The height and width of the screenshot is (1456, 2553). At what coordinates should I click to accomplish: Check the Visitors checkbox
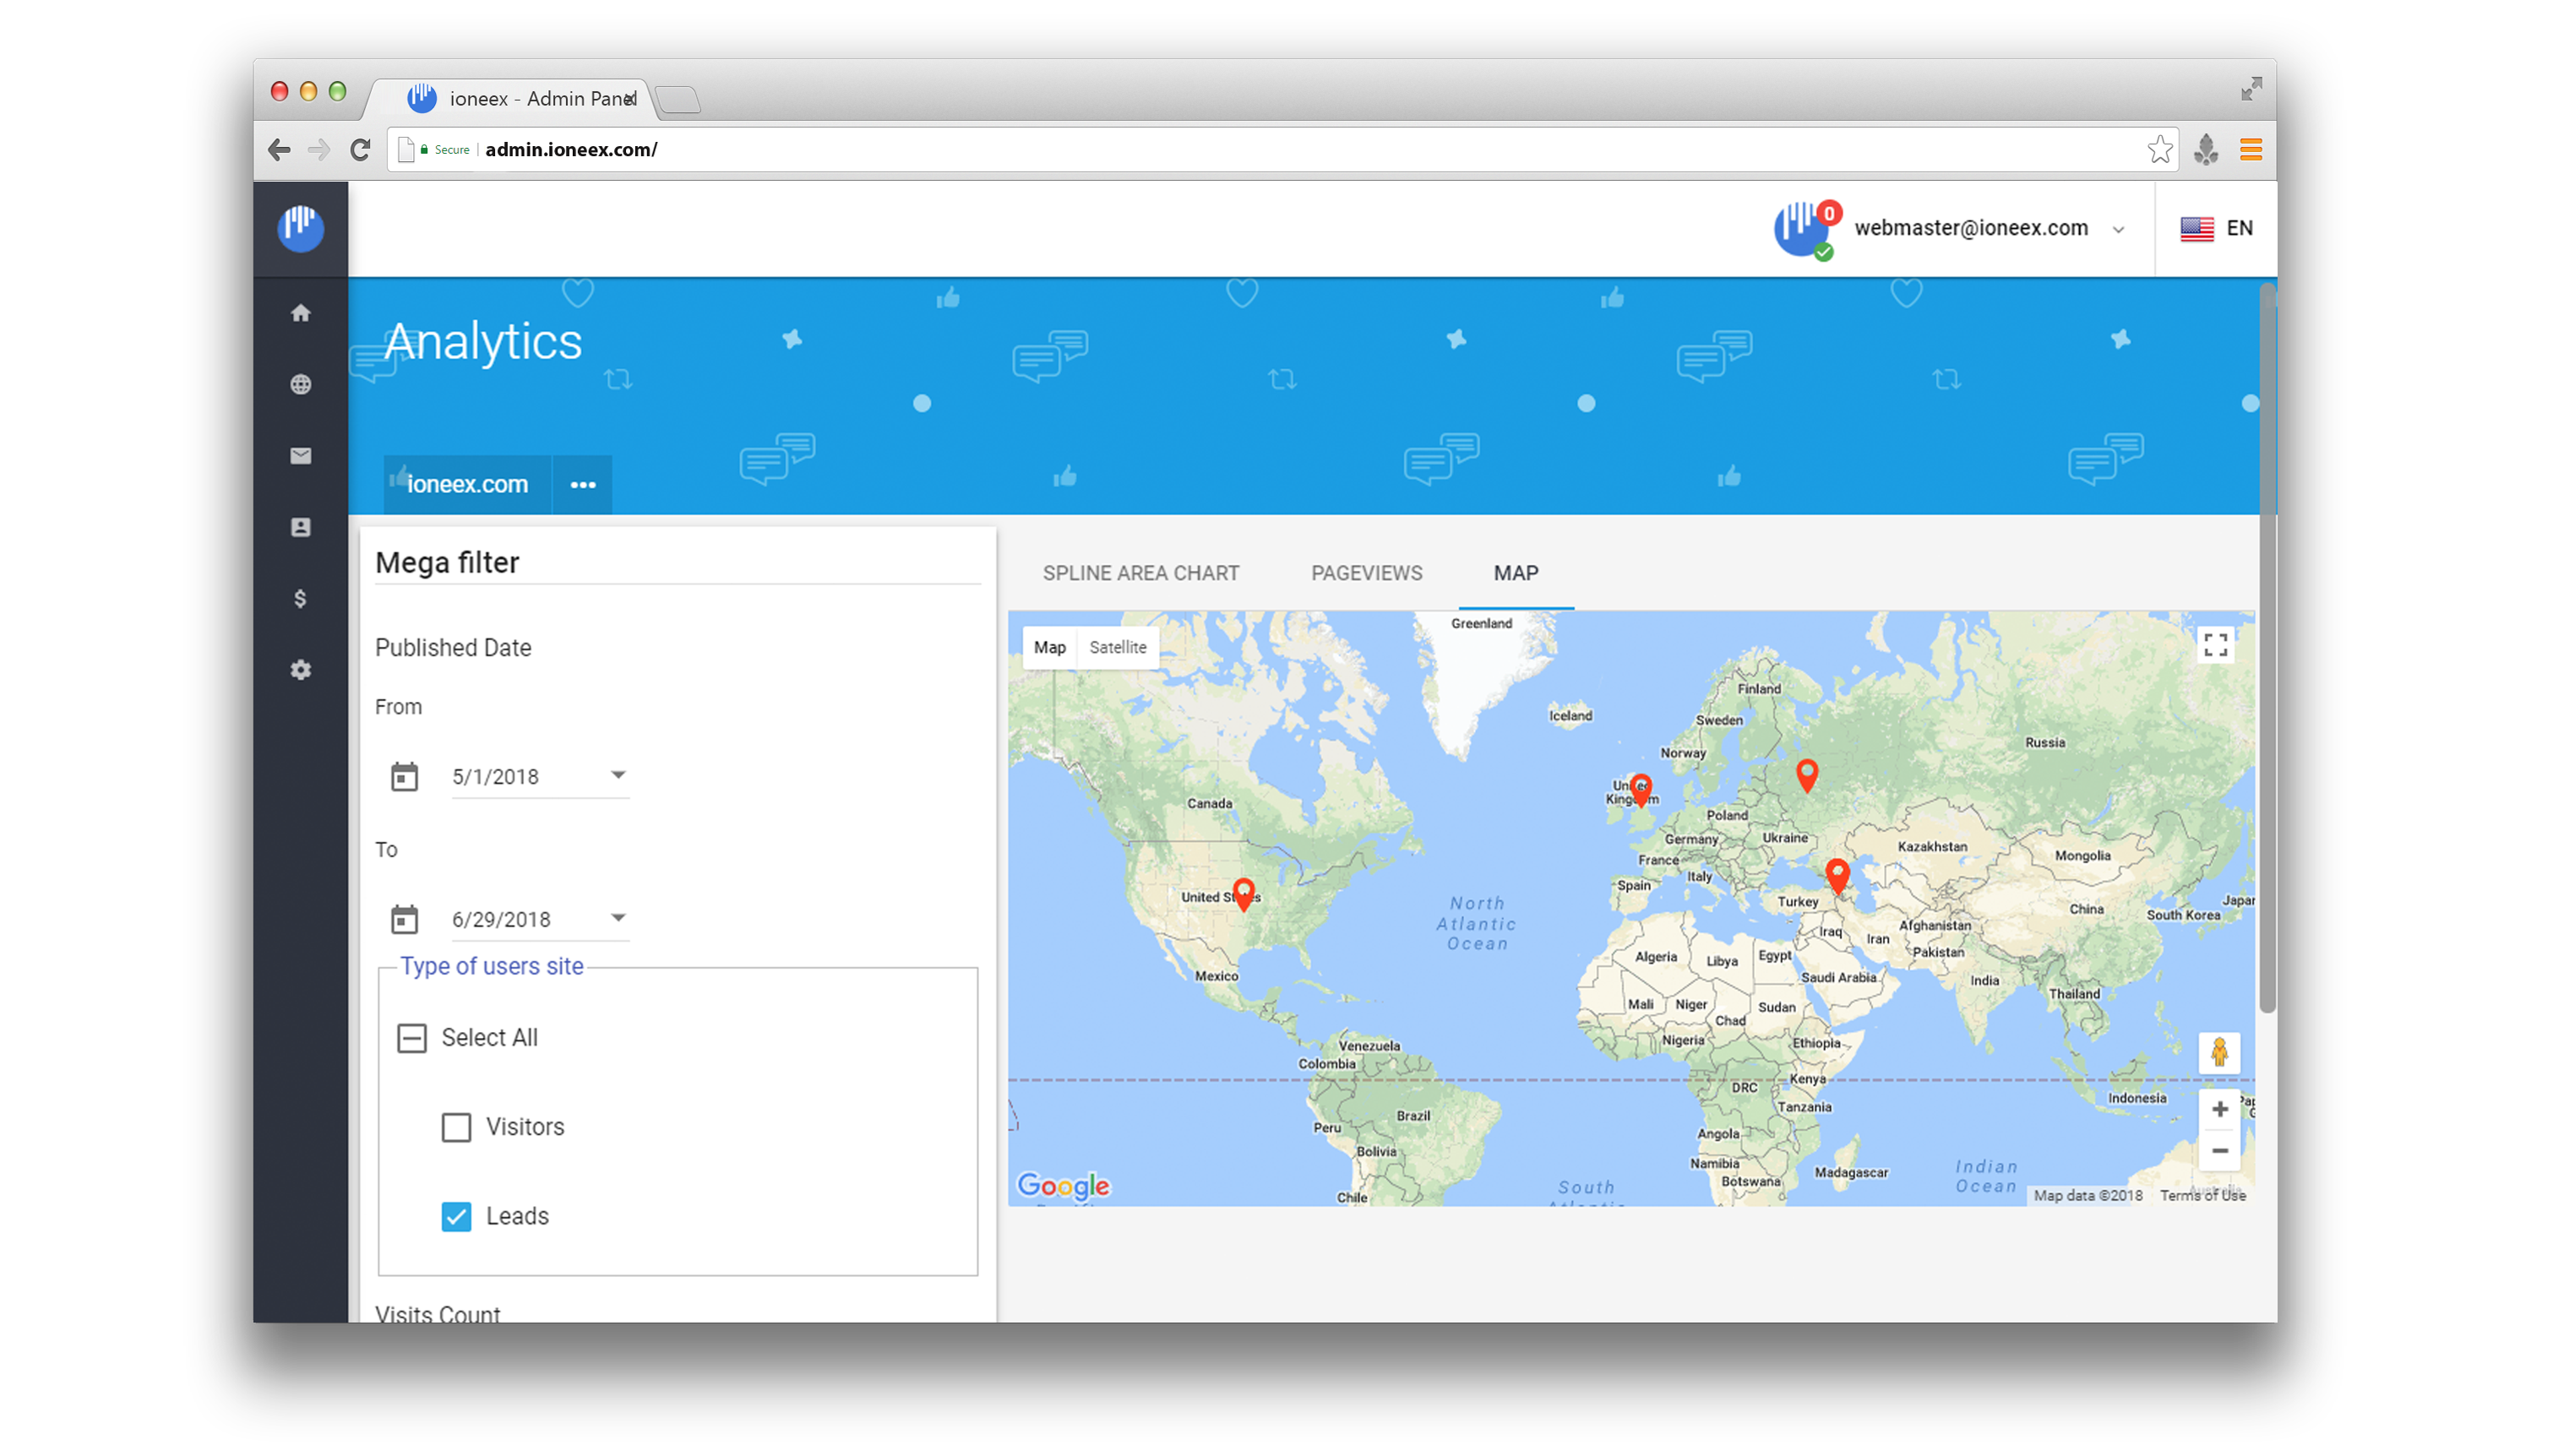coord(456,1127)
